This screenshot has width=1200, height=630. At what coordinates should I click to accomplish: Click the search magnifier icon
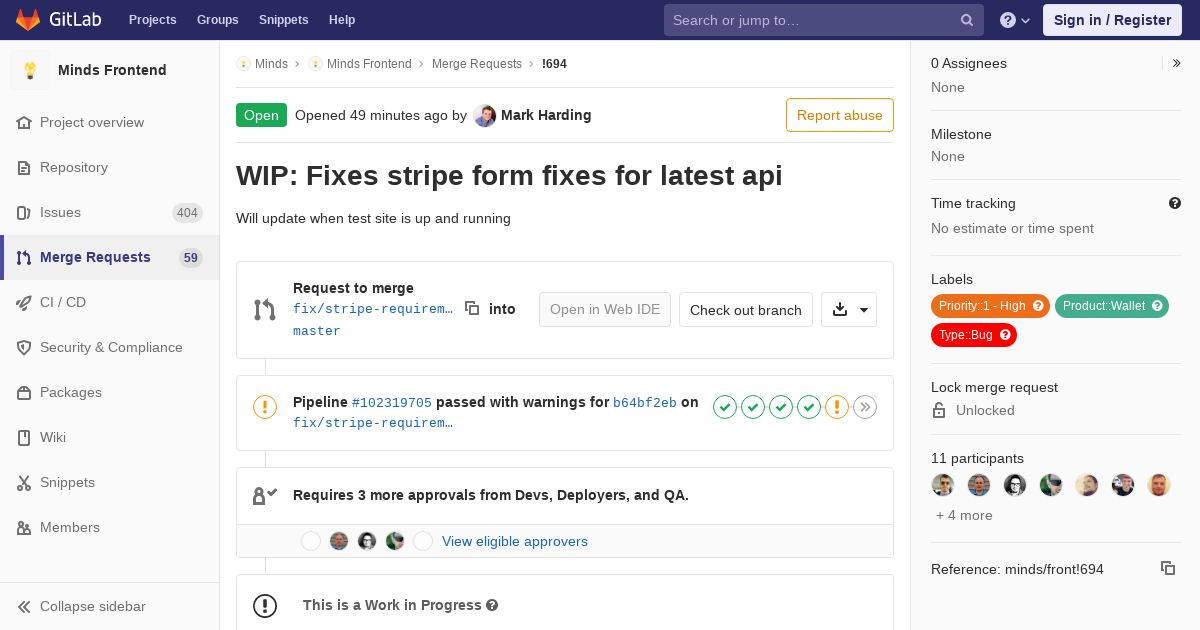(x=967, y=20)
